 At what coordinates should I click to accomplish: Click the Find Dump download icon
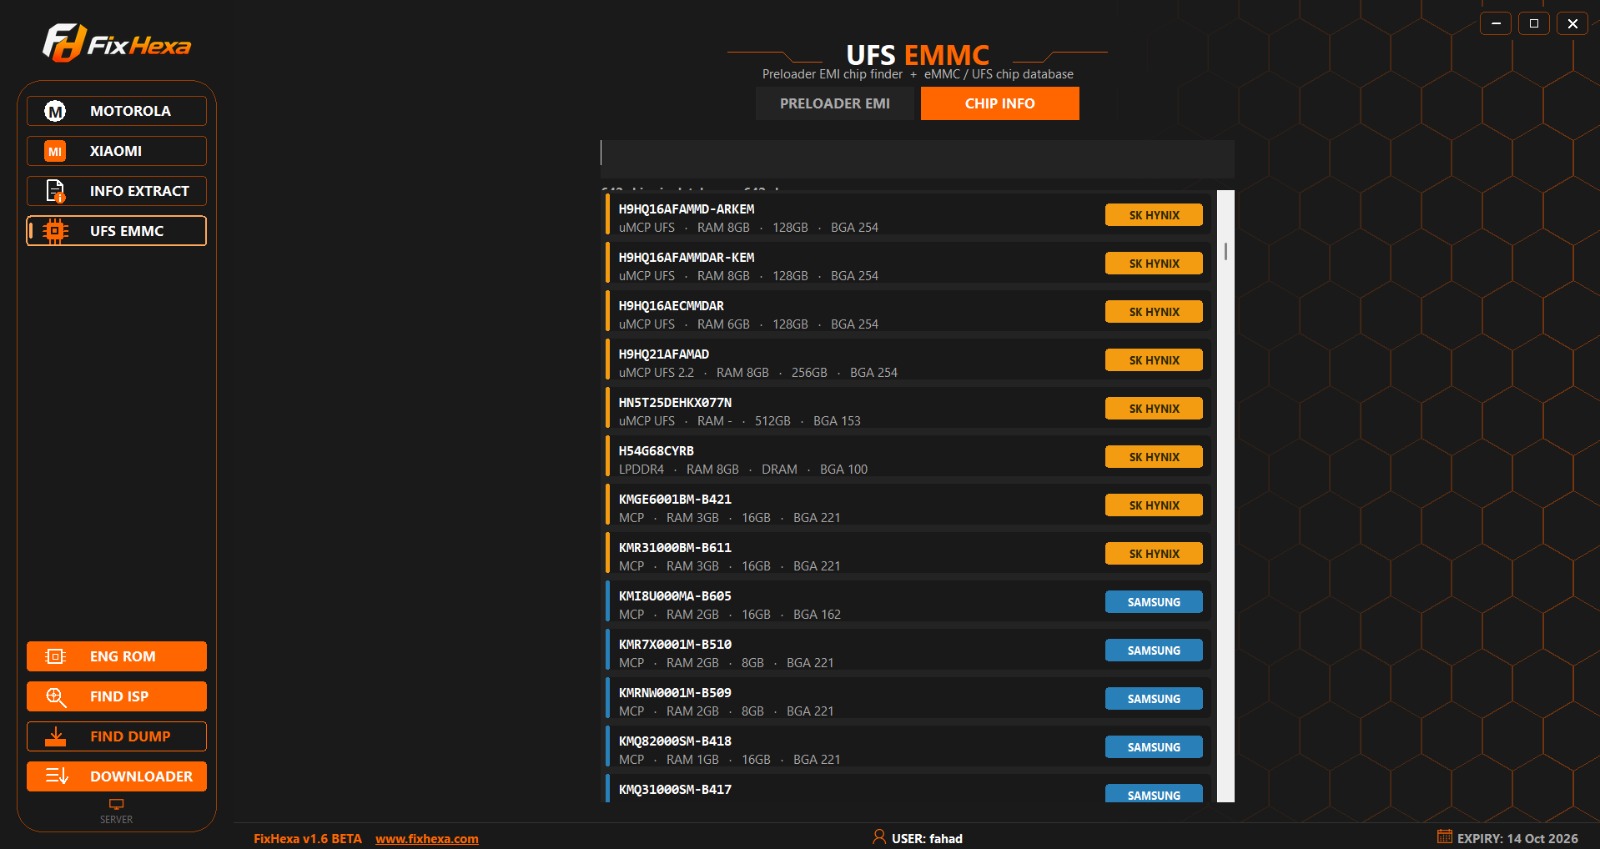pos(55,737)
